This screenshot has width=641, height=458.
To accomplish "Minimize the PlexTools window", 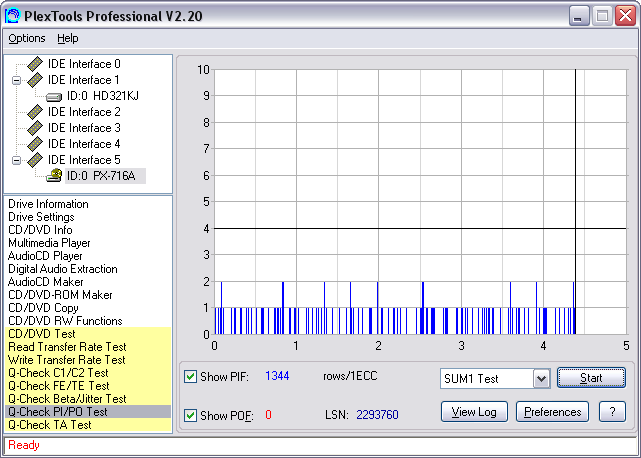I will [x=579, y=16].
